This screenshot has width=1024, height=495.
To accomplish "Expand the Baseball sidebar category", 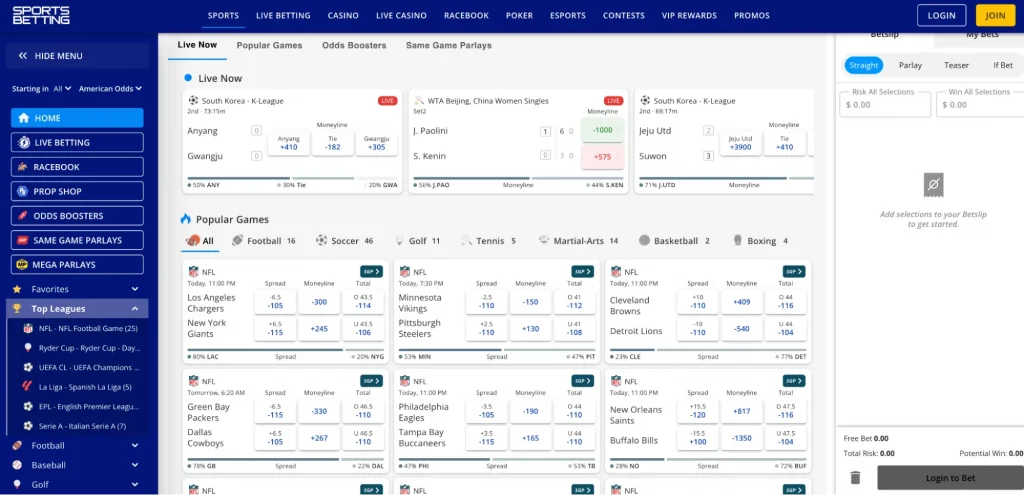I will 134,465.
